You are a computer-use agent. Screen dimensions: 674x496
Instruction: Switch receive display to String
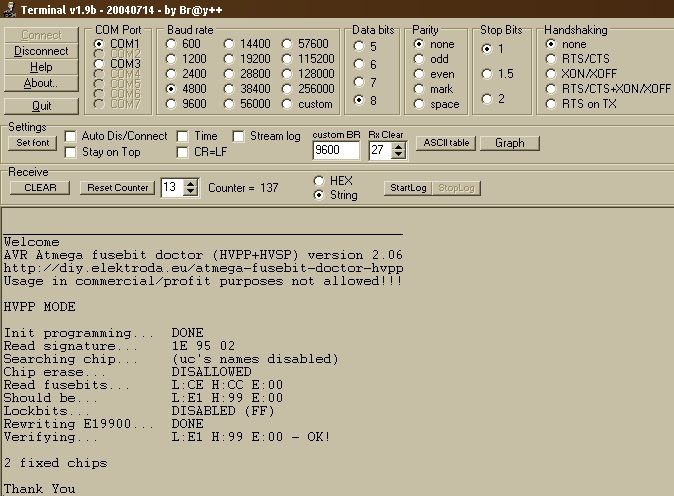pos(319,195)
